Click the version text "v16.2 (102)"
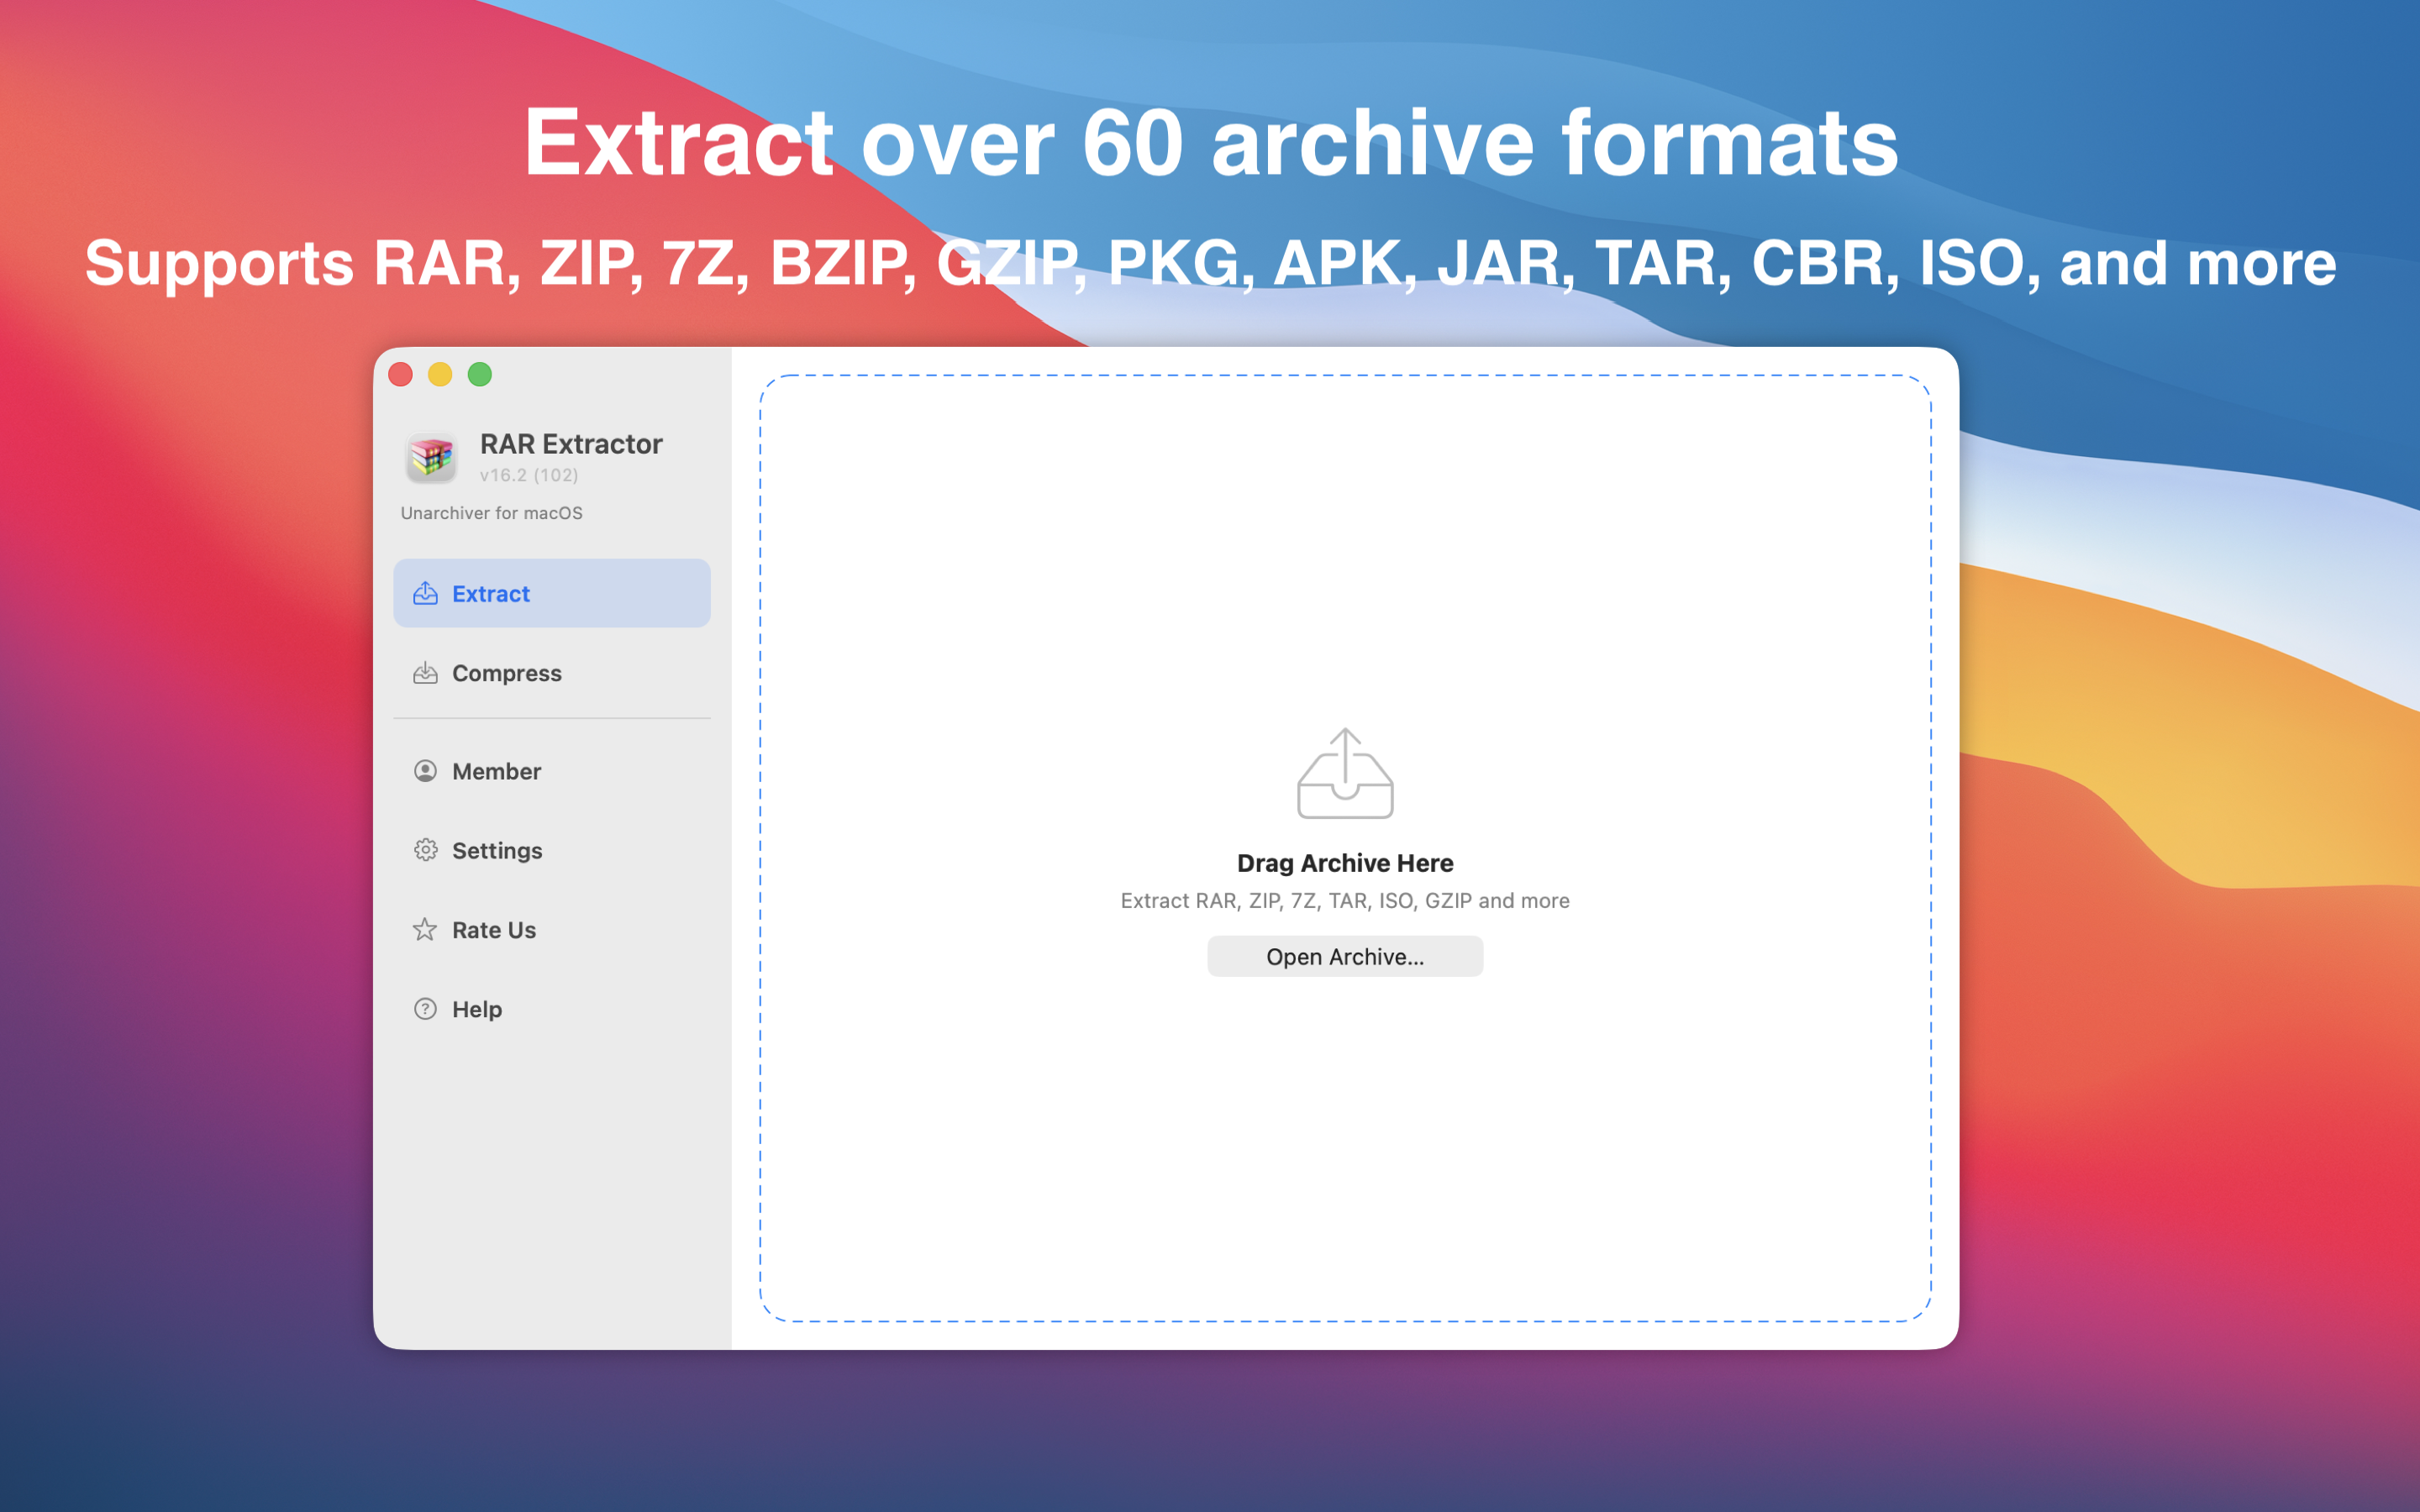 529,476
